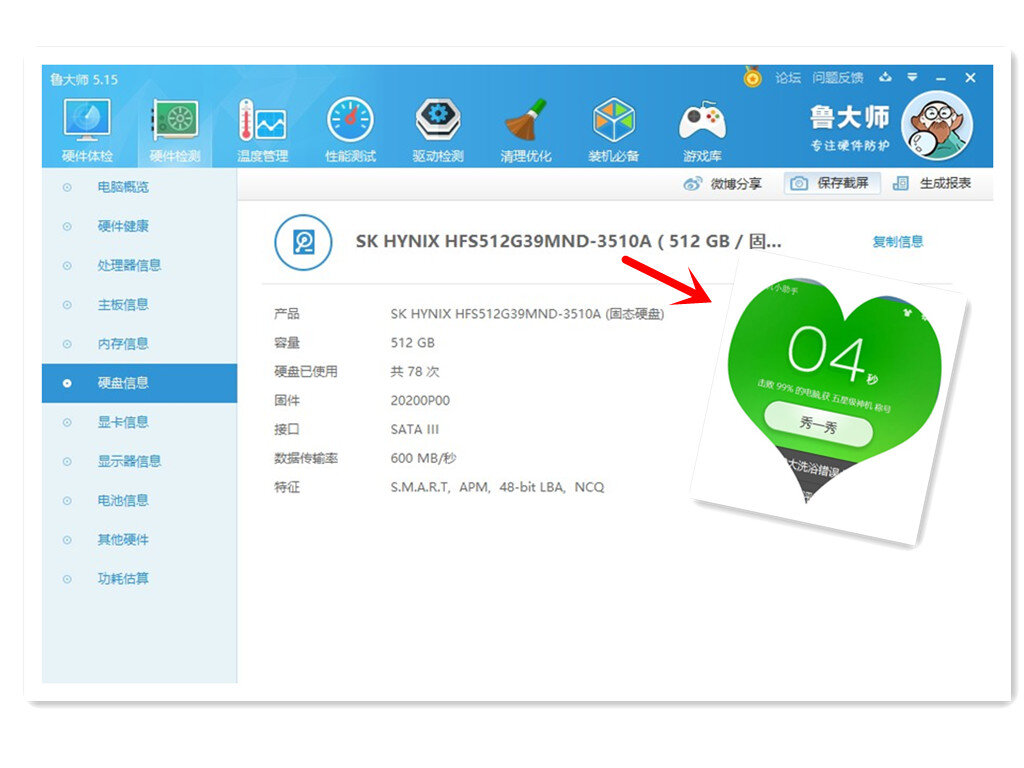Click the report icon for 生成报表

[901, 184]
